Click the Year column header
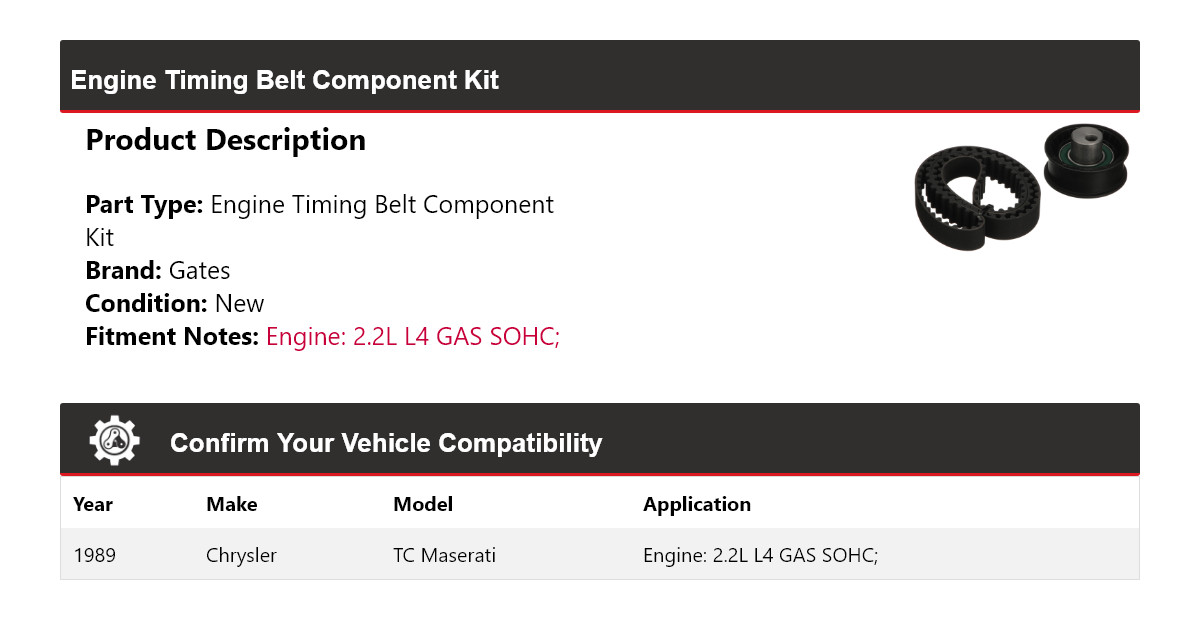 [93, 504]
